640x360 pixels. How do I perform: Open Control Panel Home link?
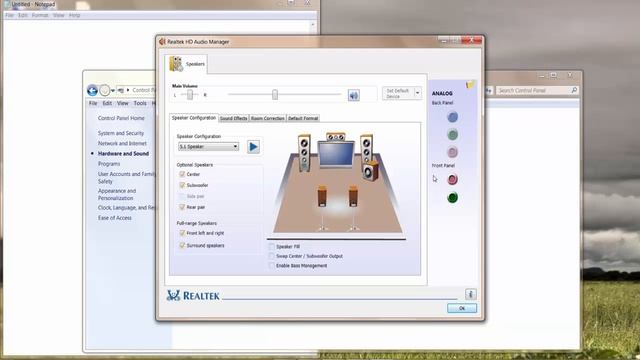pyautogui.click(x=121, y=118)
